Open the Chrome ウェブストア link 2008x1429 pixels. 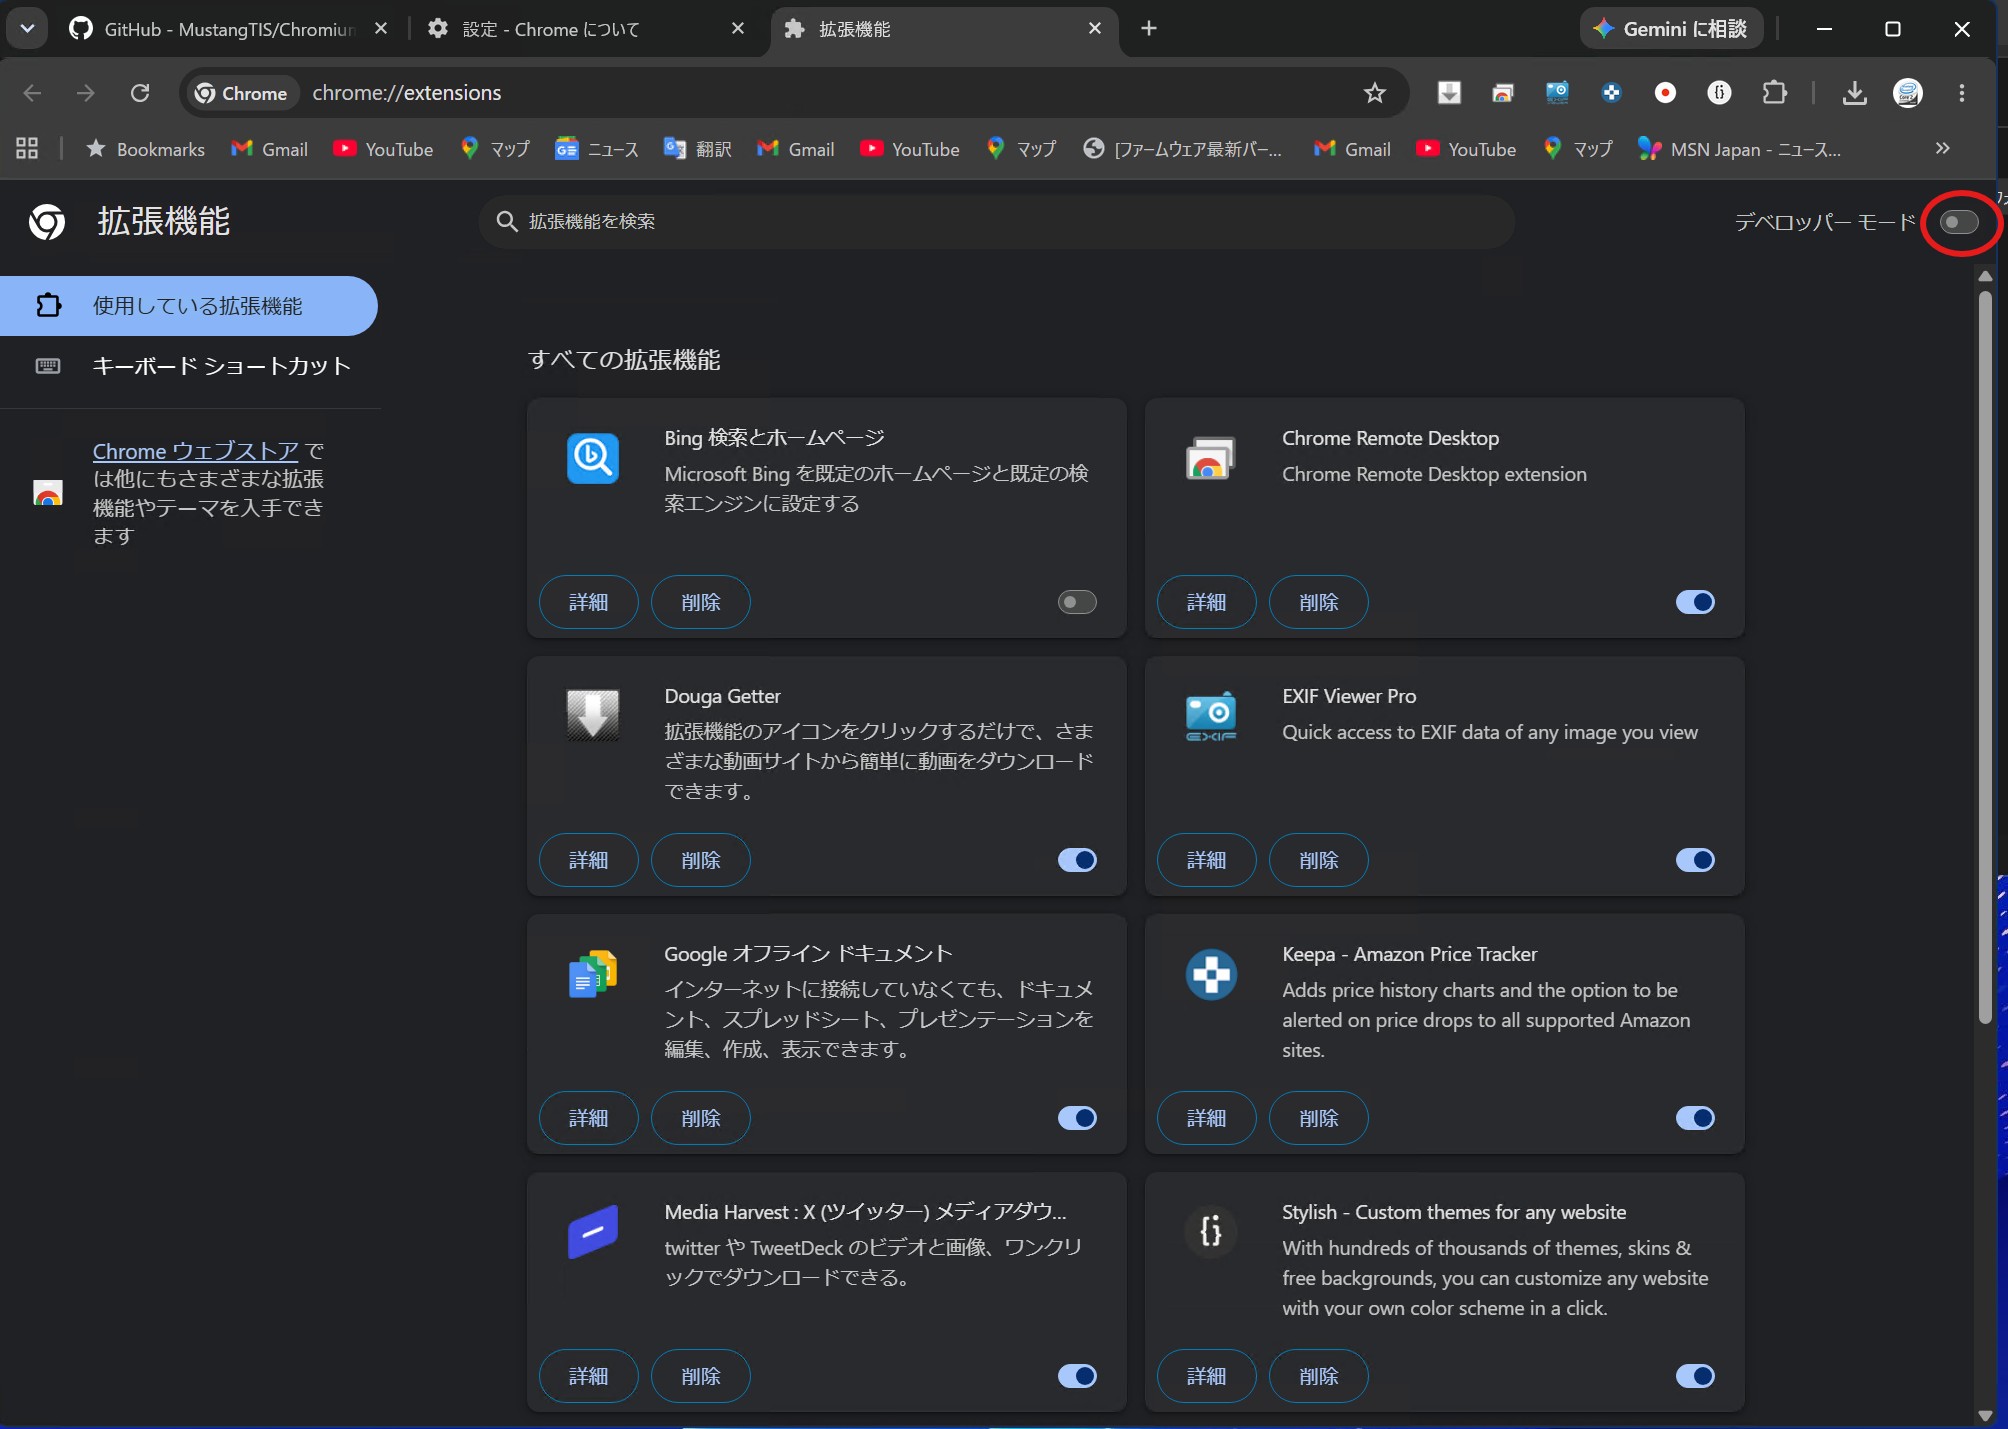pos(196,451)
